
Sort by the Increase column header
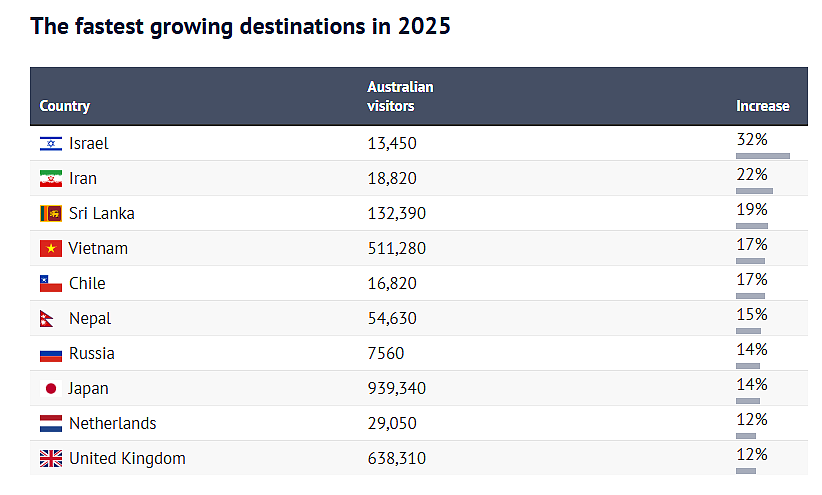pos(762,106)
